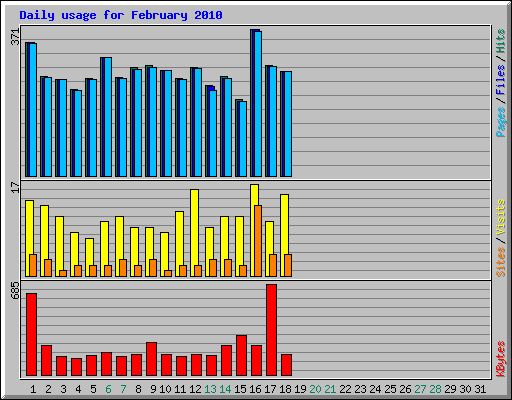Image resolution: width=512 pixels, height=400 pixels.
Task: Click the 685 KBytes axis label
Action: click(16, 290)
